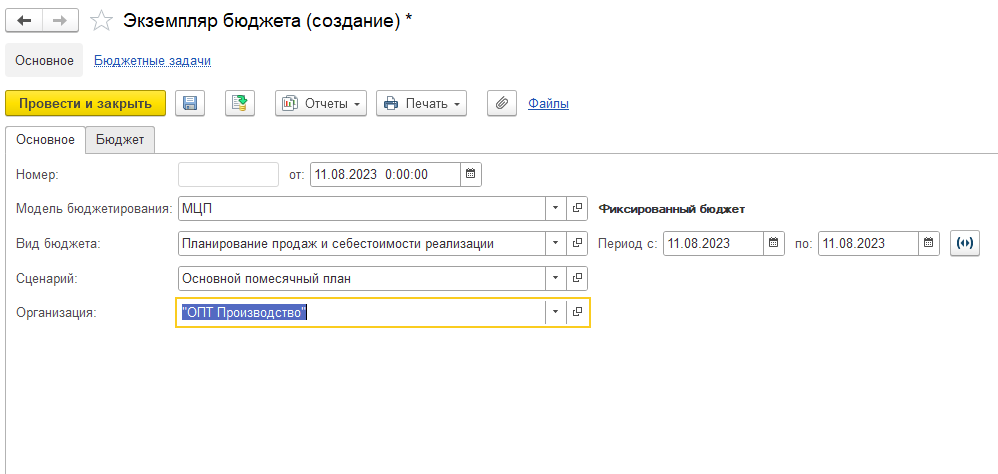Viewport: 998px width, 474px height.
Task: Open the calendar for the document date
Action: tap(471, 174)
